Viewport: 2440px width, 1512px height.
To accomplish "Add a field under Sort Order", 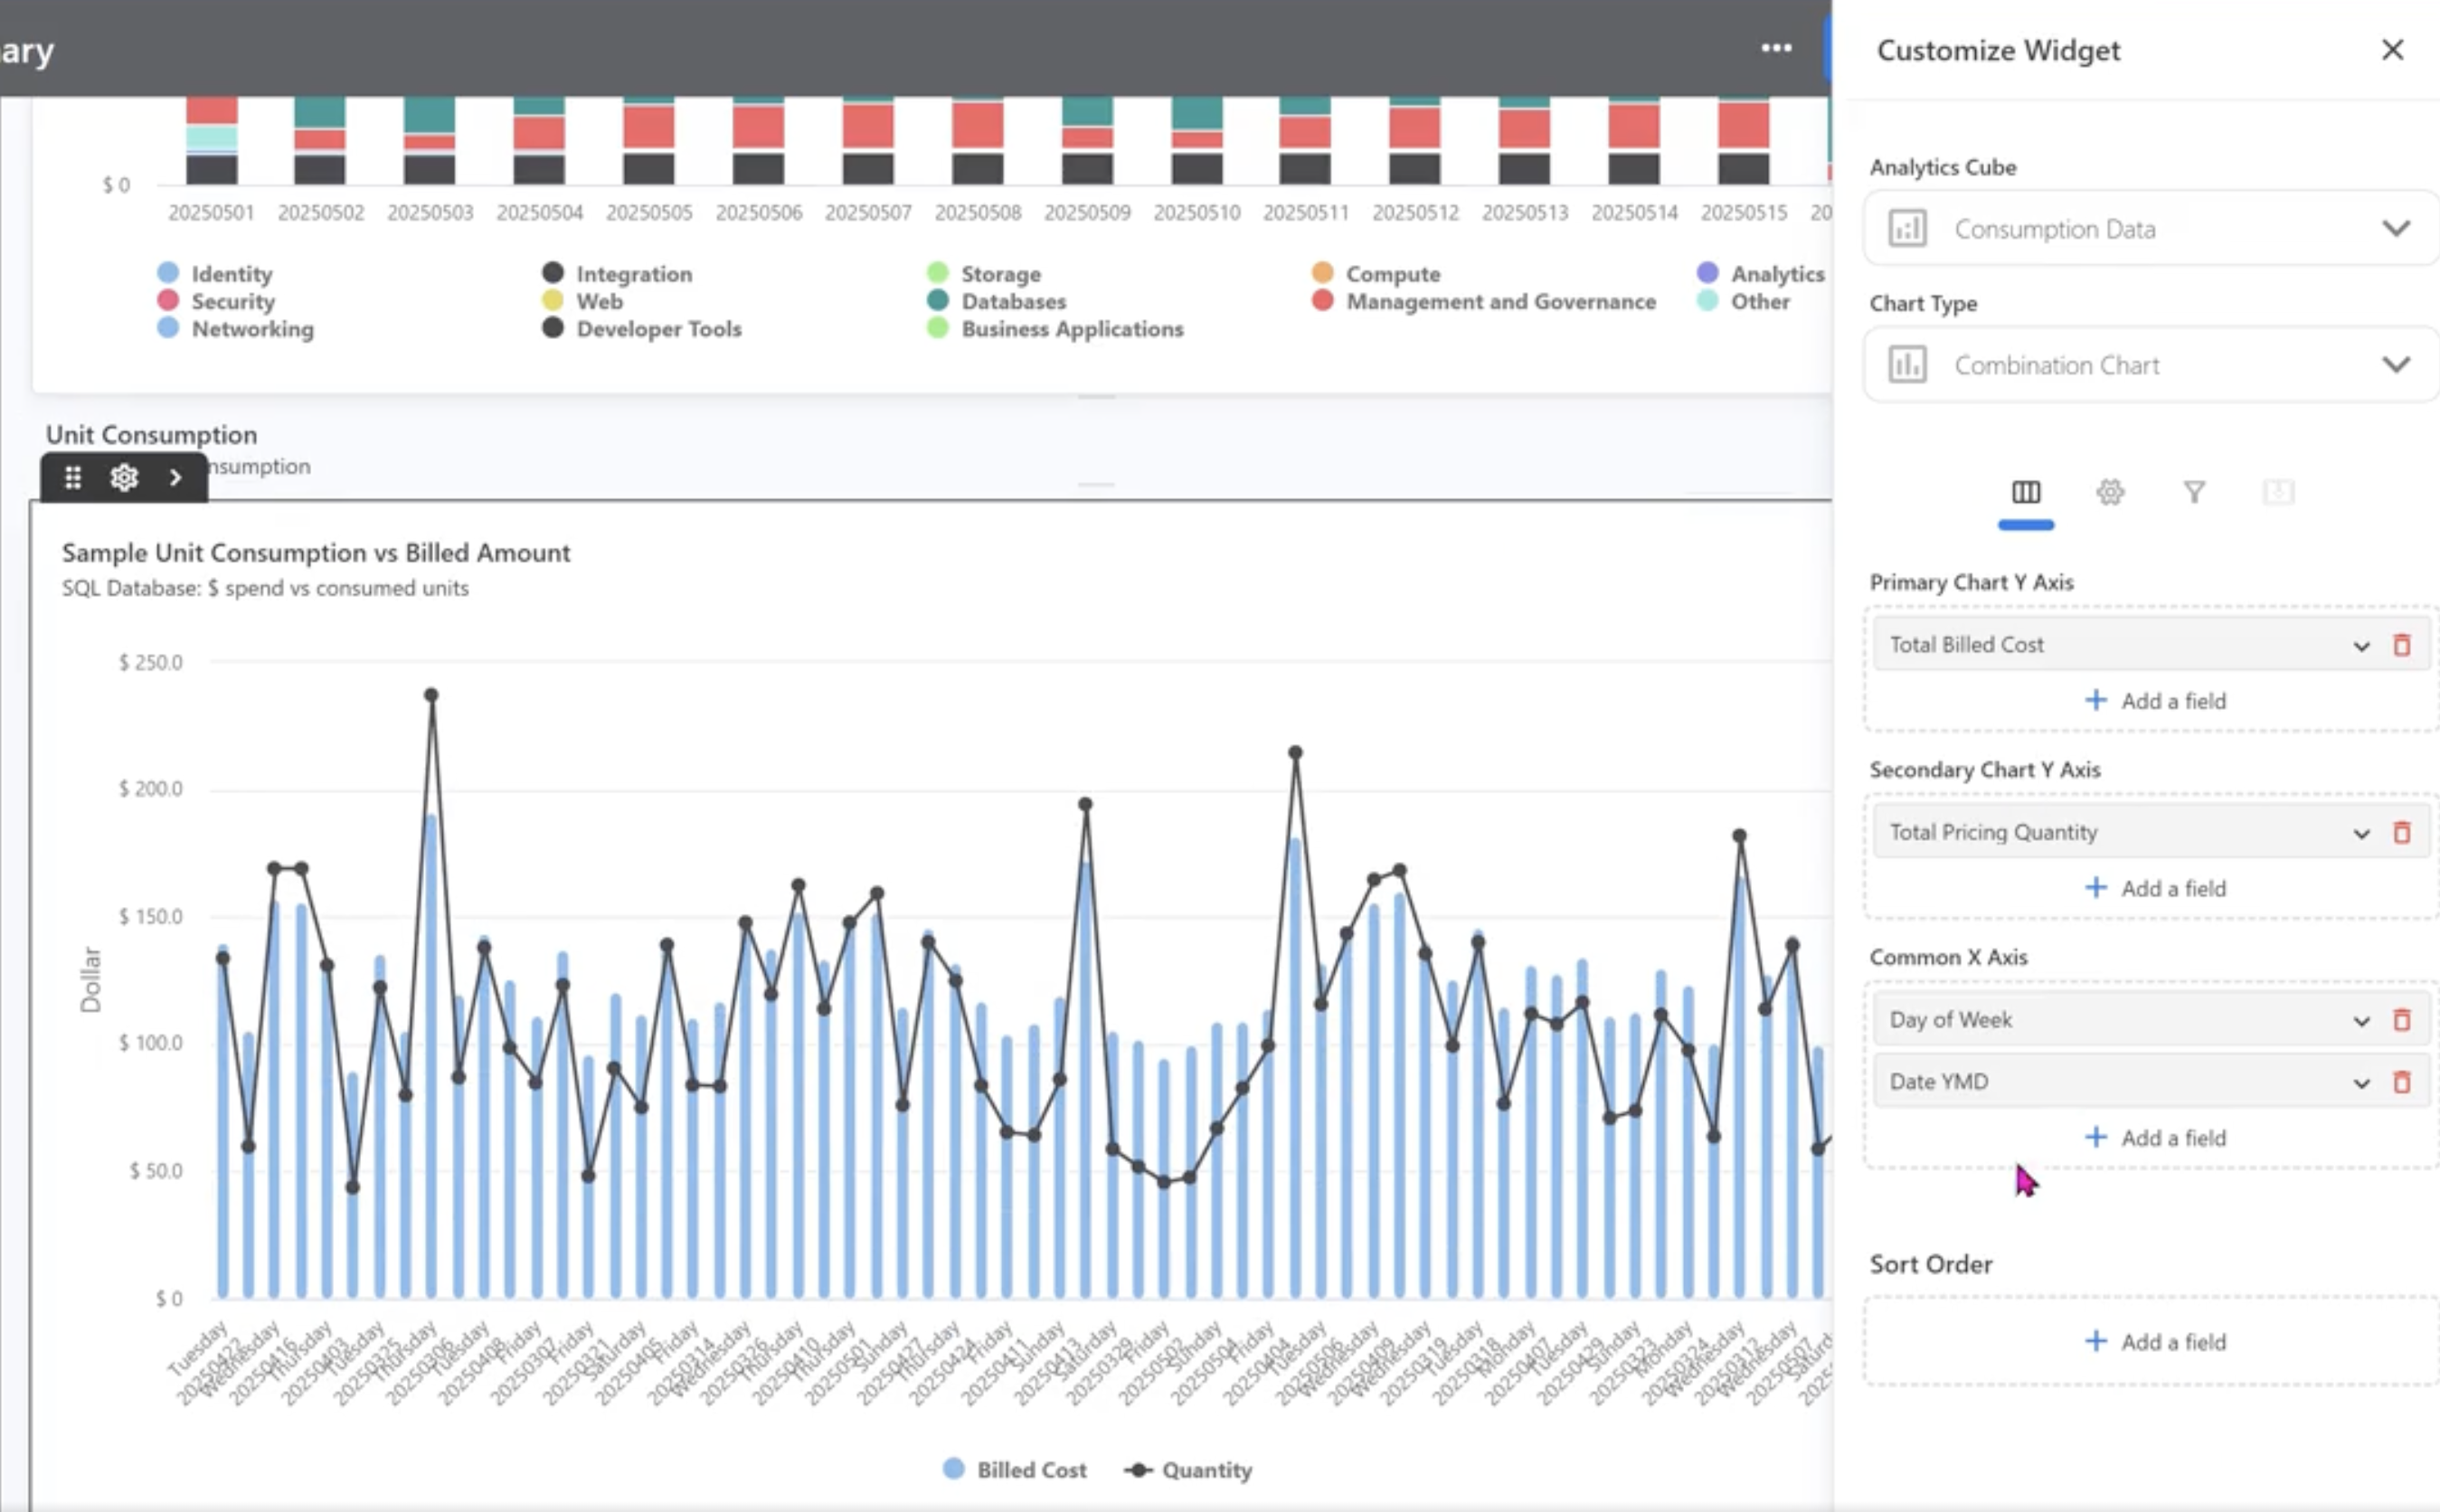I will click(2155, 1342).
